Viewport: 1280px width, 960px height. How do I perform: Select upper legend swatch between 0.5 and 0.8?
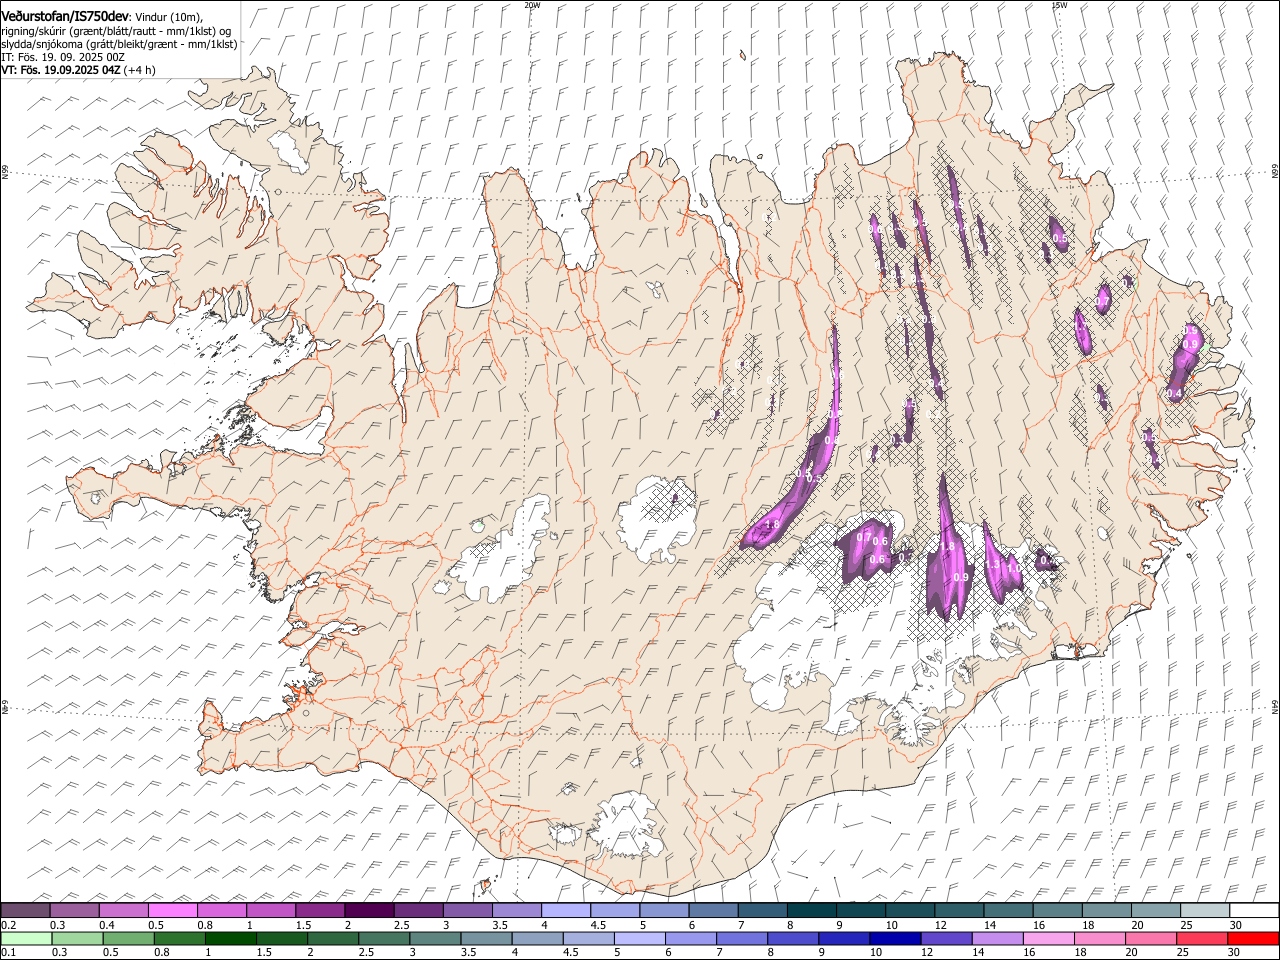[172, 910]
